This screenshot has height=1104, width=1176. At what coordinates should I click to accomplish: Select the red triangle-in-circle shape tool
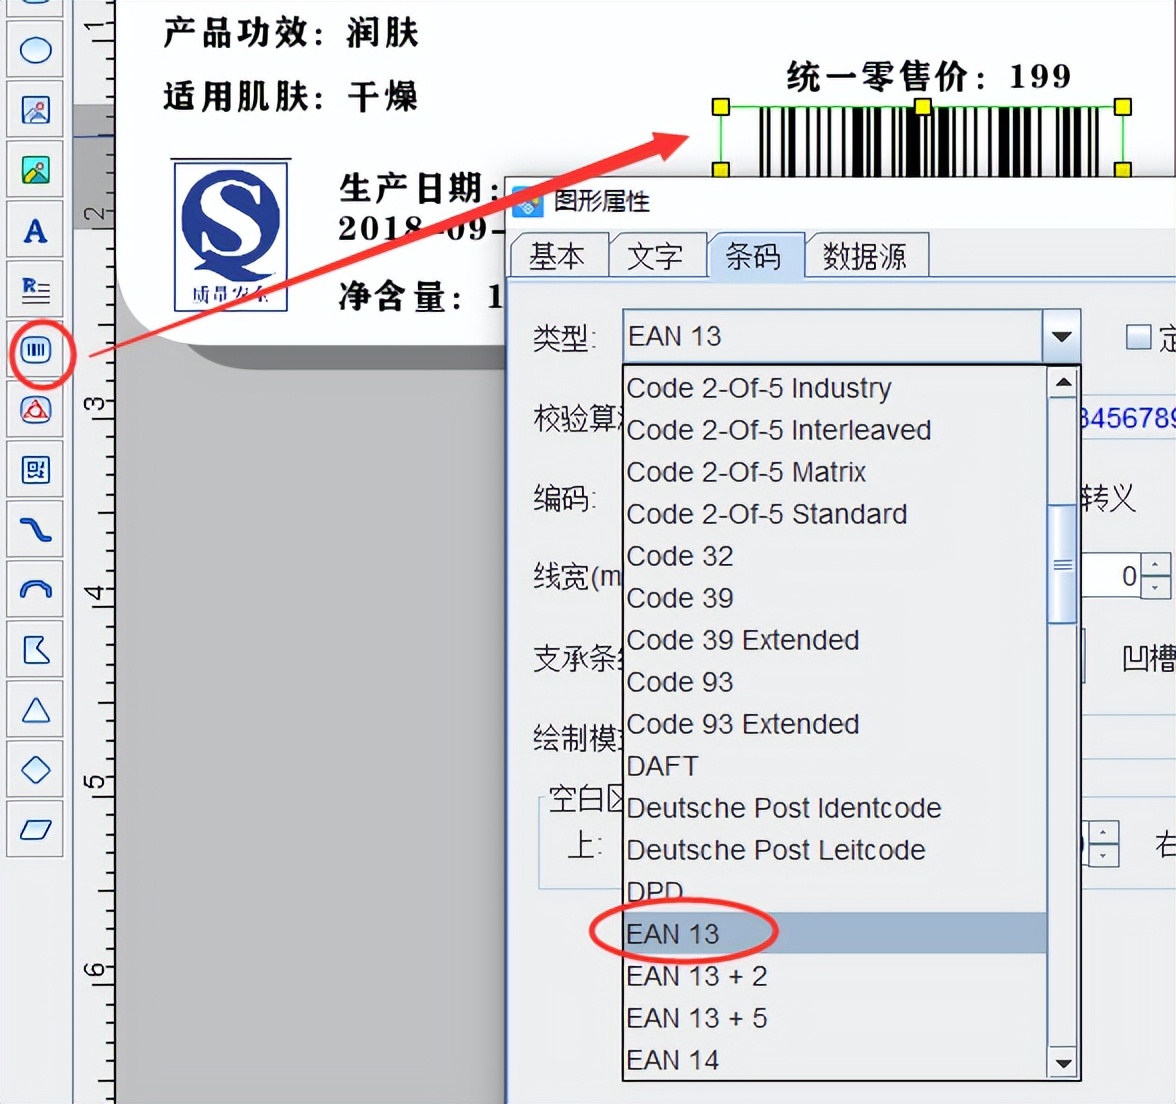[x=35, y=410]
